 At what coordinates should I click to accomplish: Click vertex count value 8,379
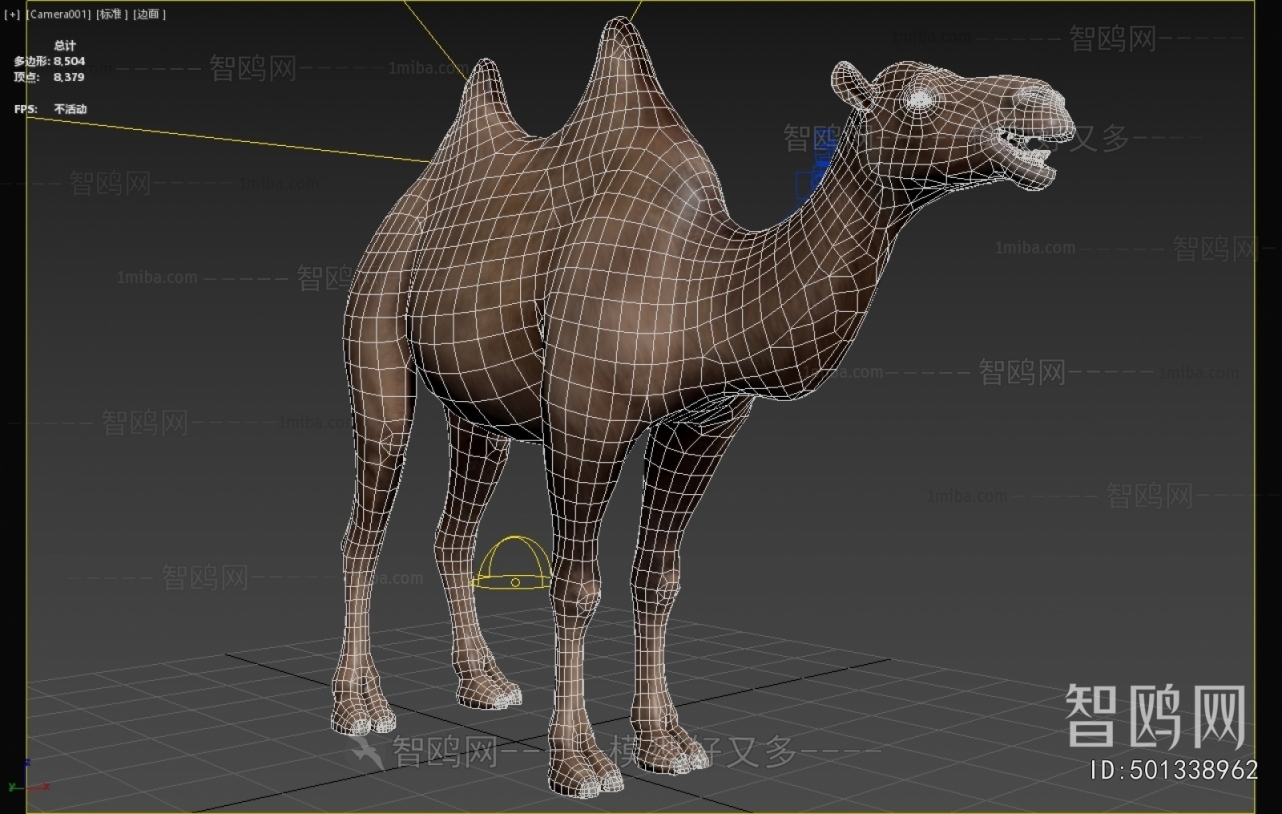coord(69,77)
